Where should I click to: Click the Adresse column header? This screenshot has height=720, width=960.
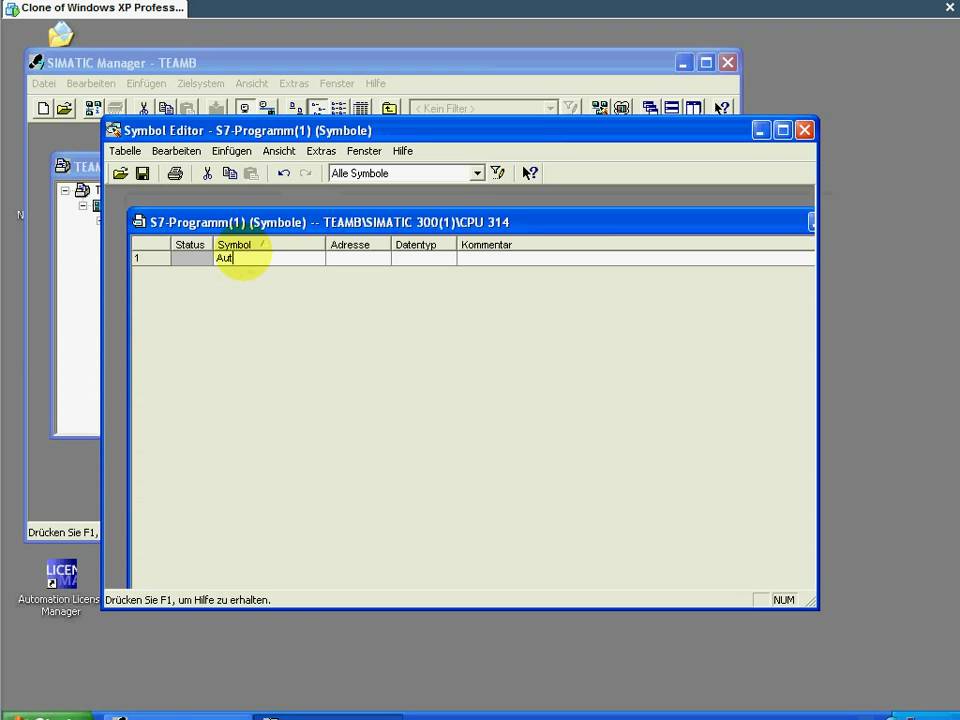358,244
